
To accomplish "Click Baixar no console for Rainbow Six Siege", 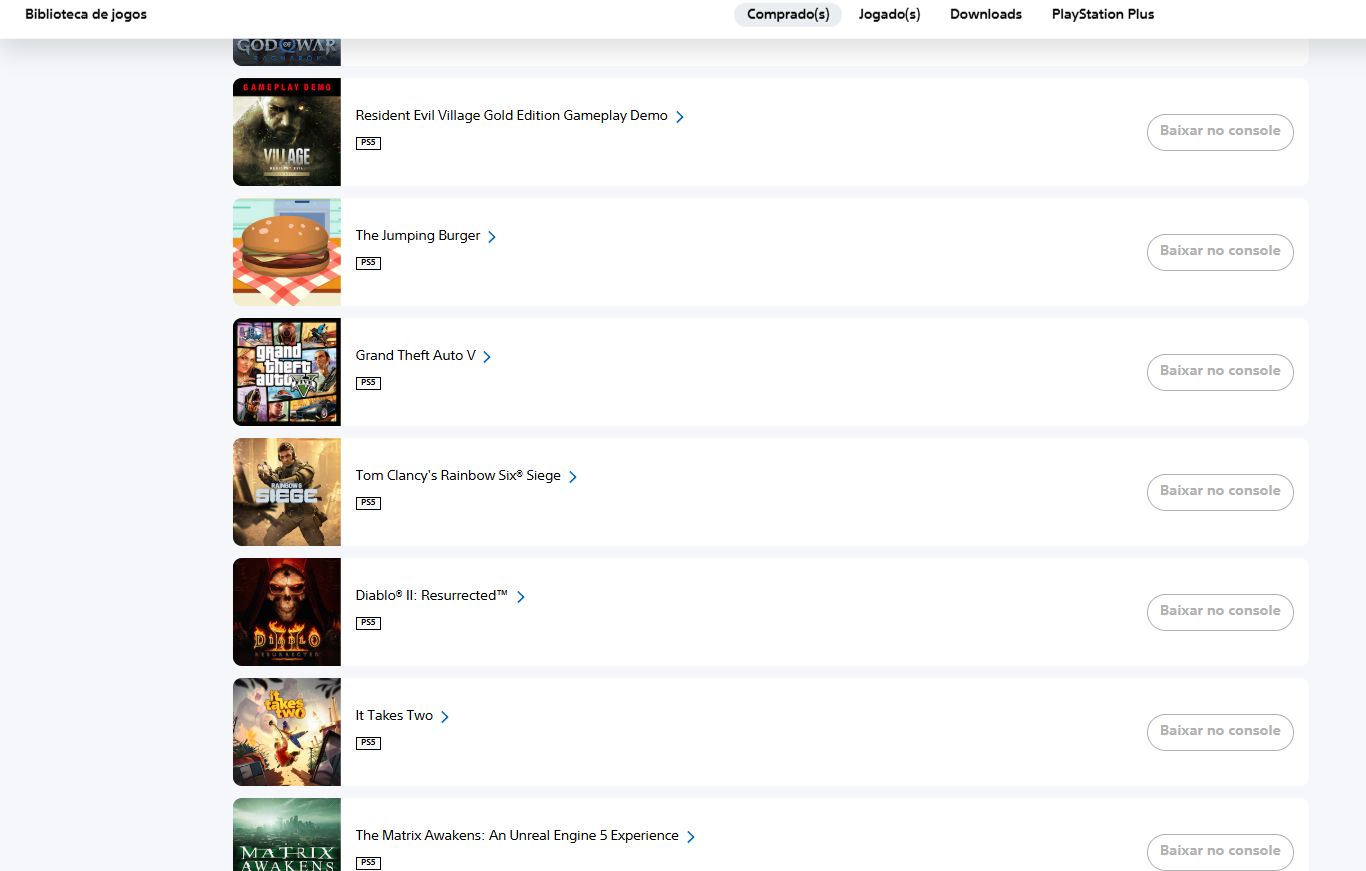I will pos(1220,491).
